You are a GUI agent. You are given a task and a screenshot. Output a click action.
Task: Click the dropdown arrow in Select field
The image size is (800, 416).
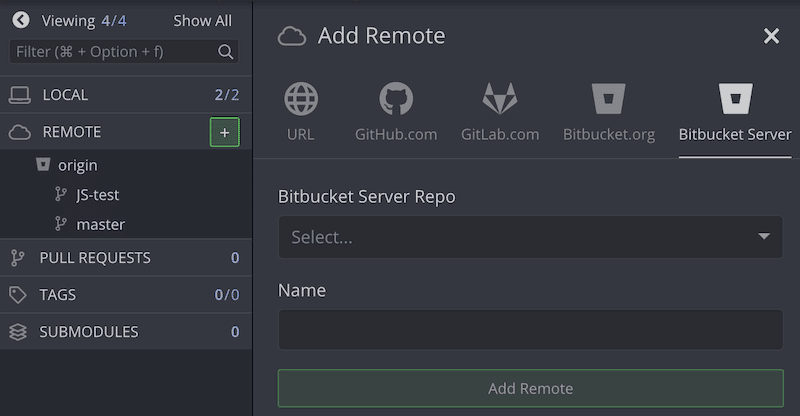tap(764, 237)
